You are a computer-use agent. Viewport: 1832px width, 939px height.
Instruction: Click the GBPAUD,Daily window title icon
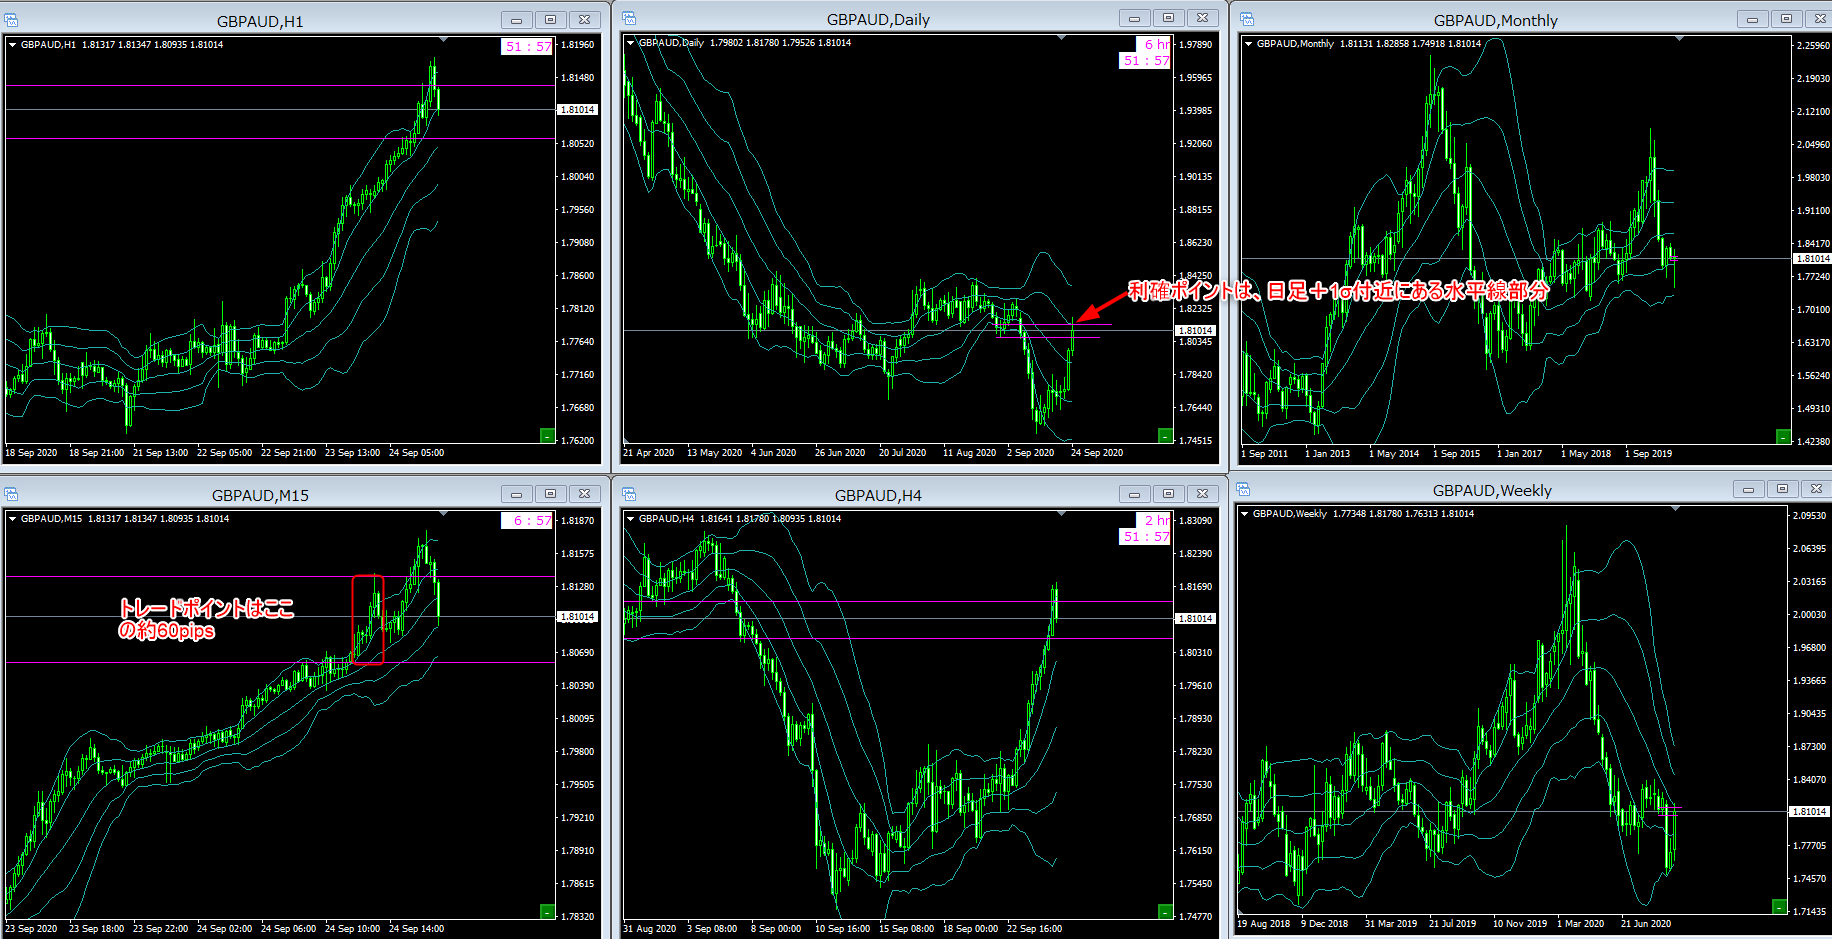[x=629, y=18]
